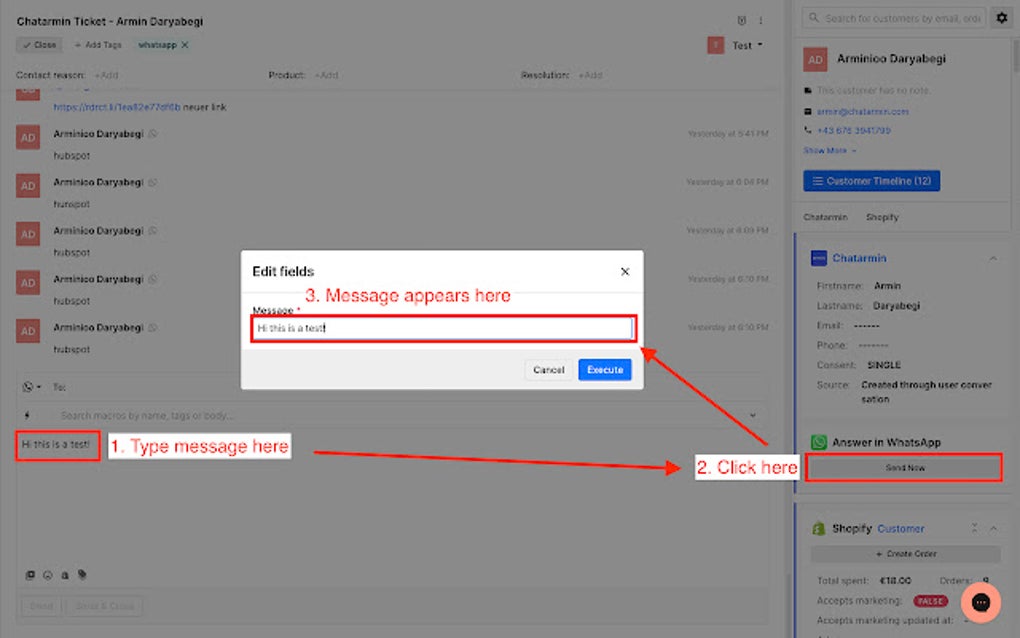This screenshot has height=638, width=1020.
Task: Click the AD avatar in customer sidebar
Action: (815, 59)
